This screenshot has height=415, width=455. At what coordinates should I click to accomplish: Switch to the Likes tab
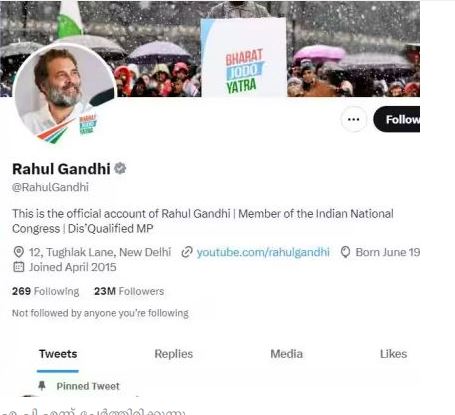coord(393,354)
